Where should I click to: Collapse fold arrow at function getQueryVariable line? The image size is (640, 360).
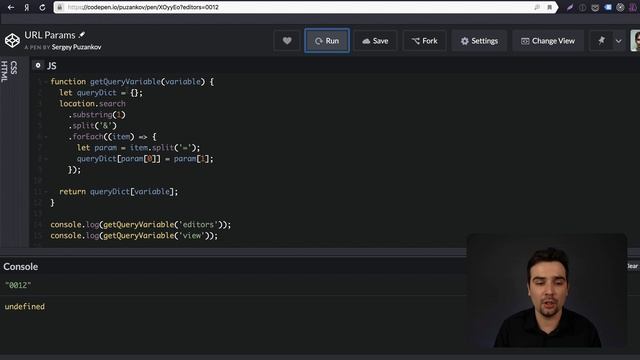point(45,82)
